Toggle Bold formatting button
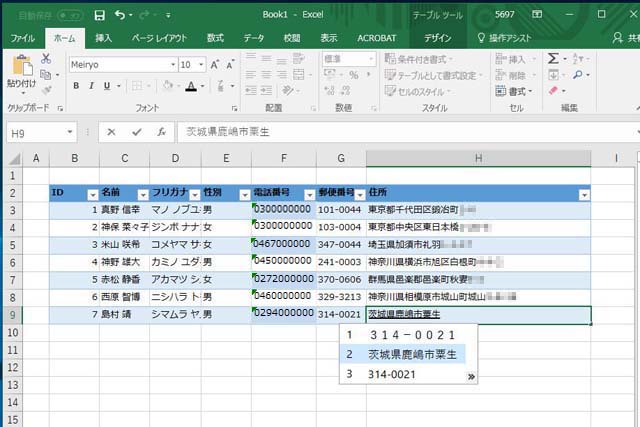The image size is (640, 427). point(75,87)
